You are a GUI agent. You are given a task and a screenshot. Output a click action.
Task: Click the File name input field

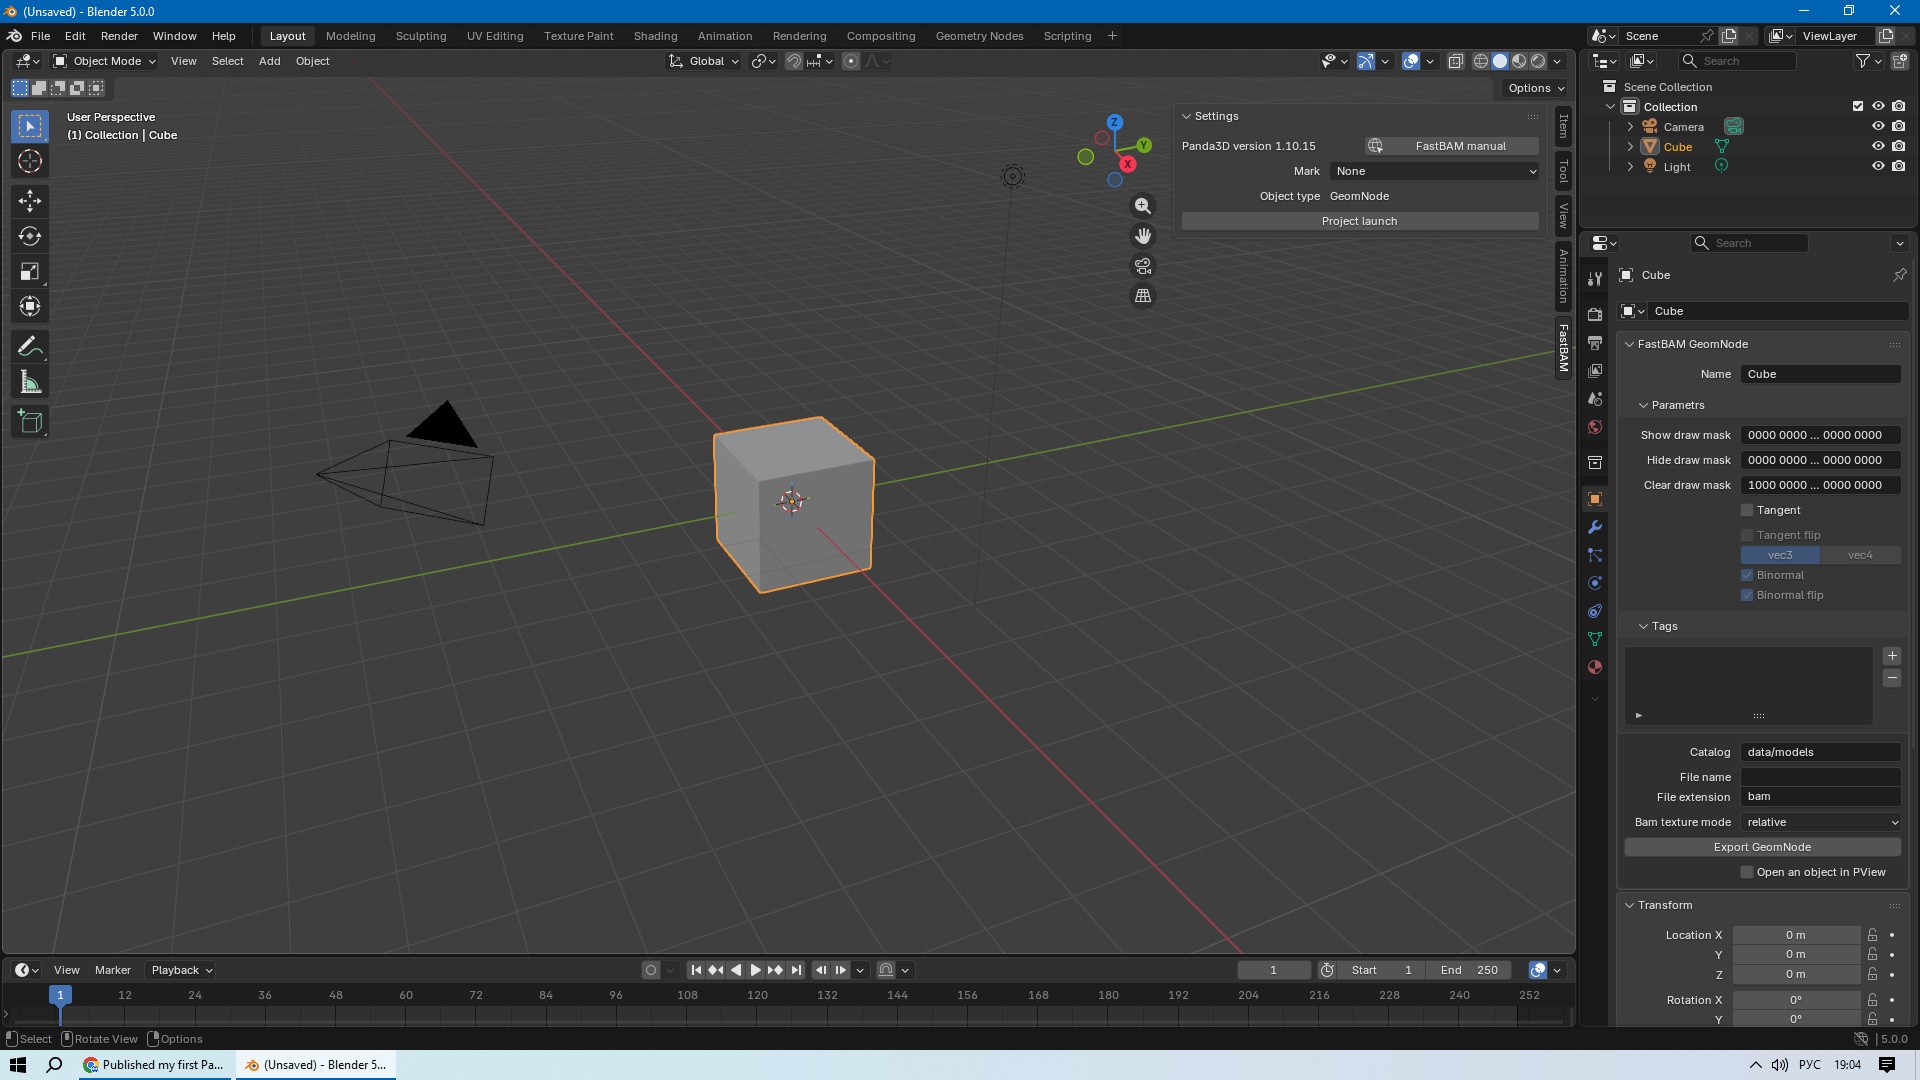[1820, 777]
